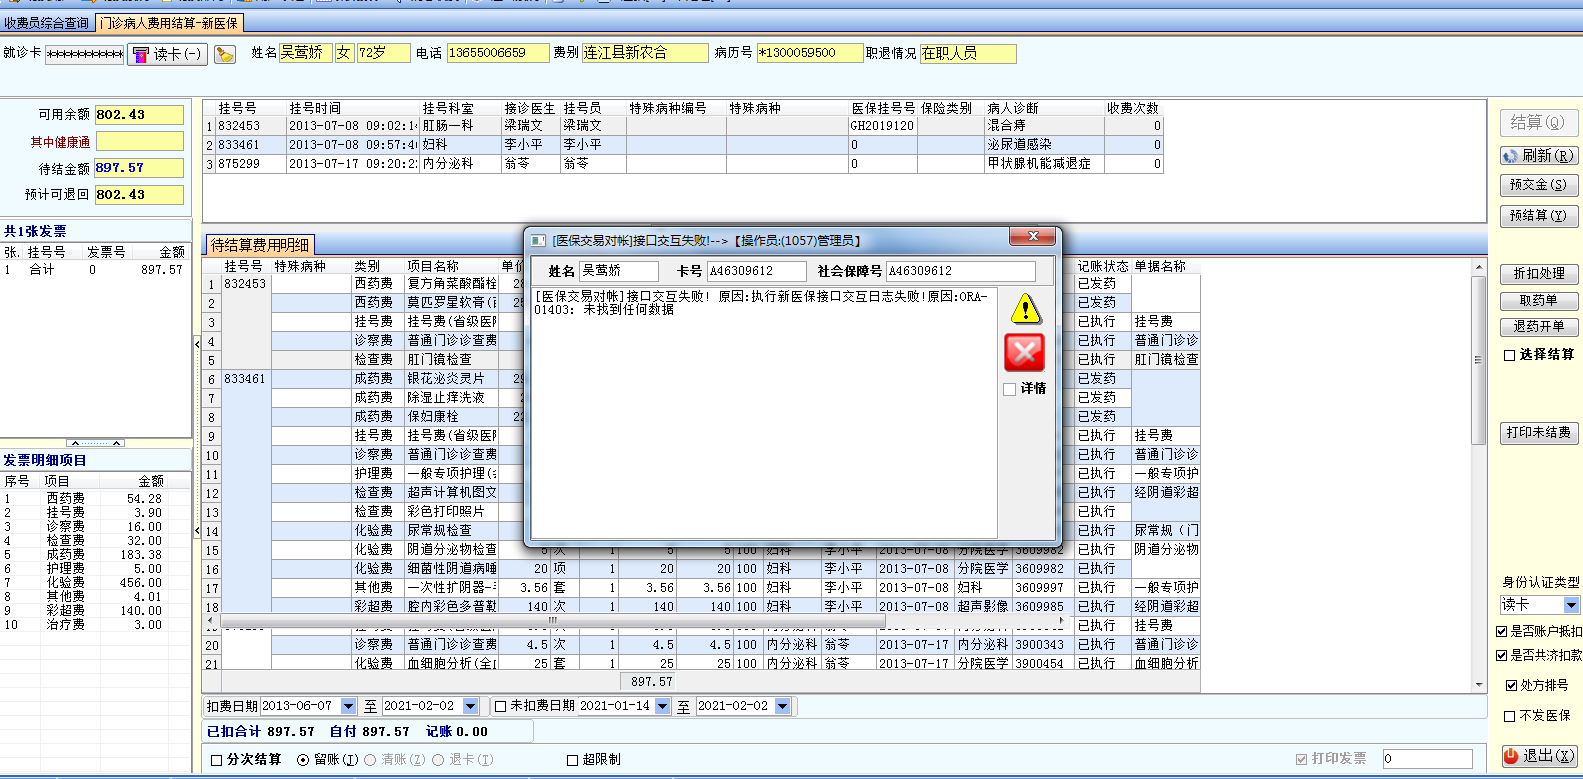Switch to 门诊病人费用结算-新医保 tab
This screenshot has height=779, width=1583.
pos(169,23)
